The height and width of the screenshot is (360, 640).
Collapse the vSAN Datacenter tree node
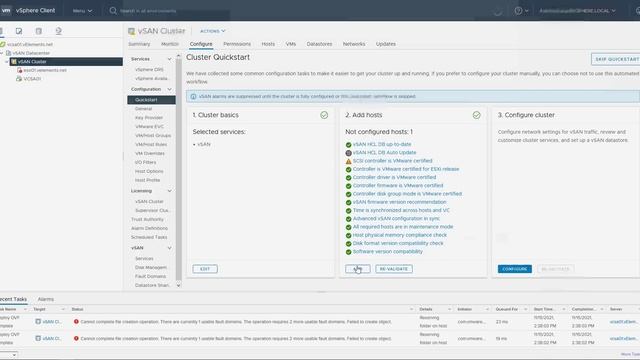(x=2, y=53)
